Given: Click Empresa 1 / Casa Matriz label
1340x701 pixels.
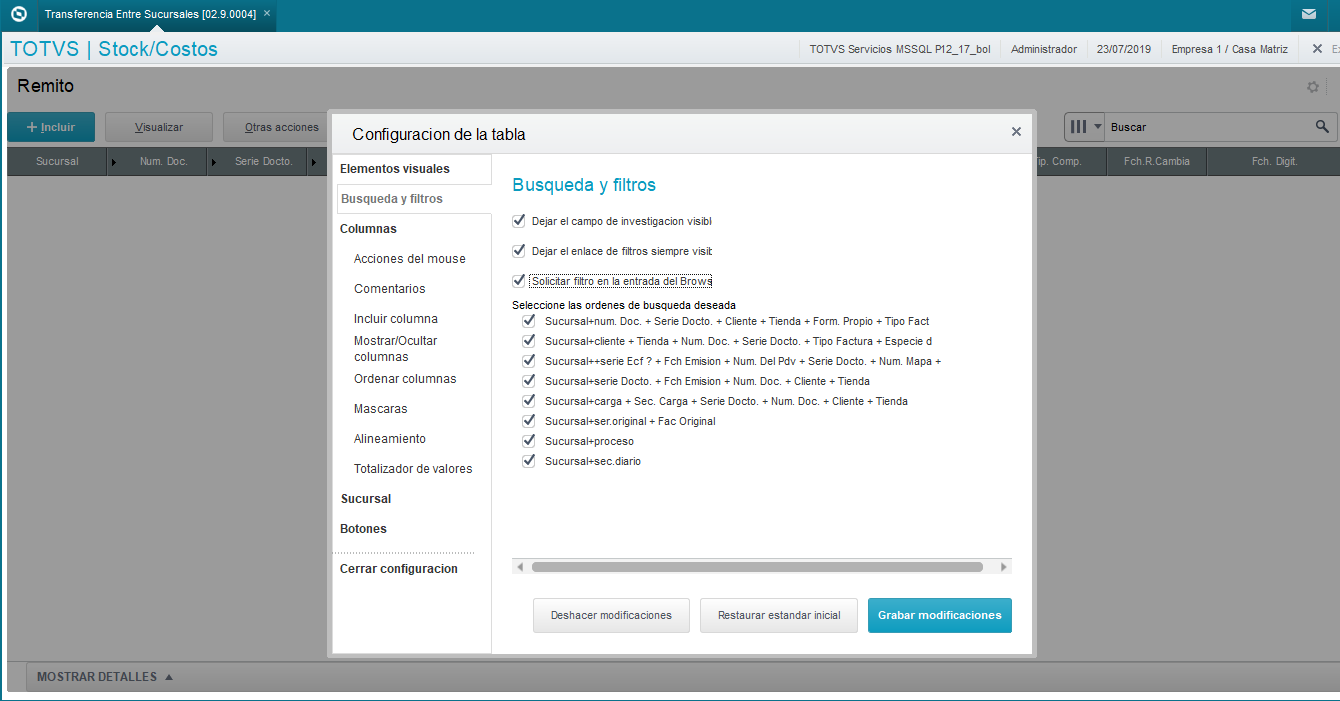Looking at the screenshot, I should [x=1230, y=48].
